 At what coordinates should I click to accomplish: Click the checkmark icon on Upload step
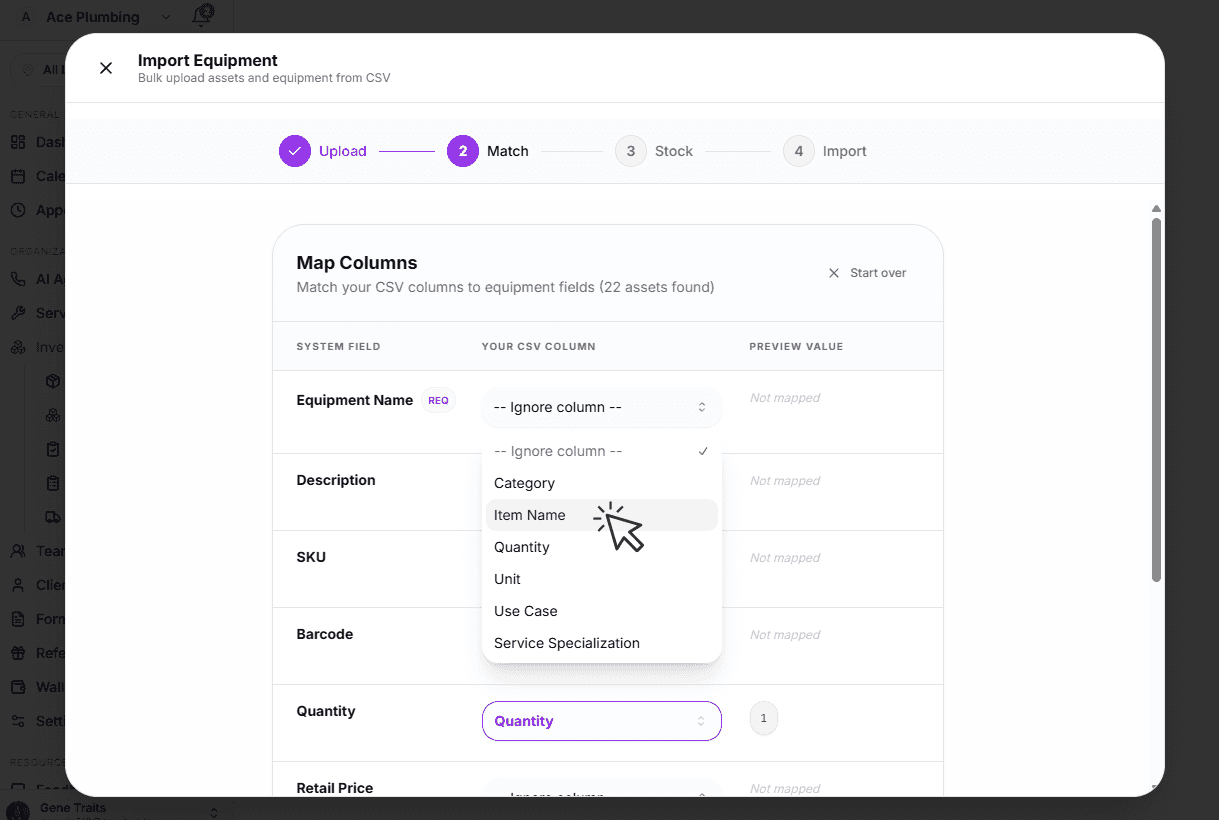point(295,151)
